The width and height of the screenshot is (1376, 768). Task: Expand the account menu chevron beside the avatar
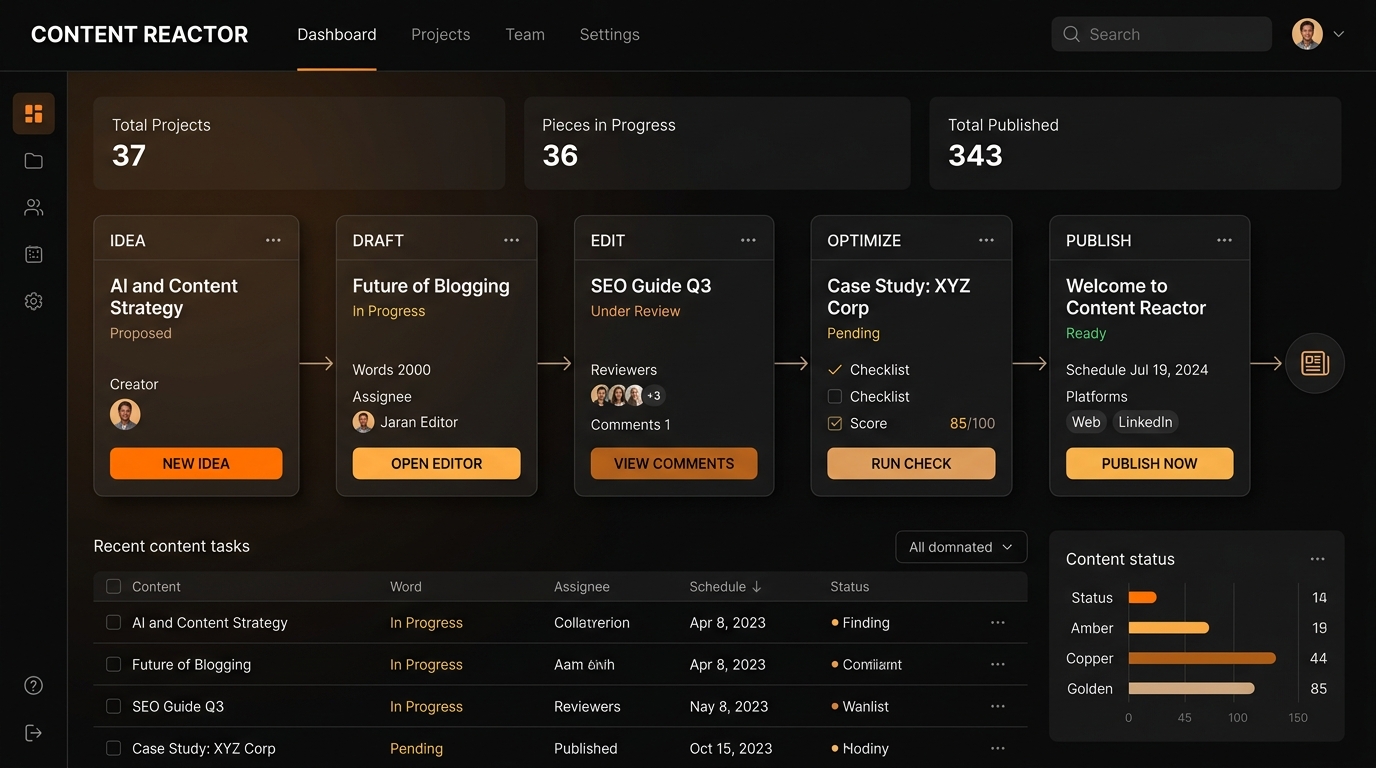(1338, 34)
